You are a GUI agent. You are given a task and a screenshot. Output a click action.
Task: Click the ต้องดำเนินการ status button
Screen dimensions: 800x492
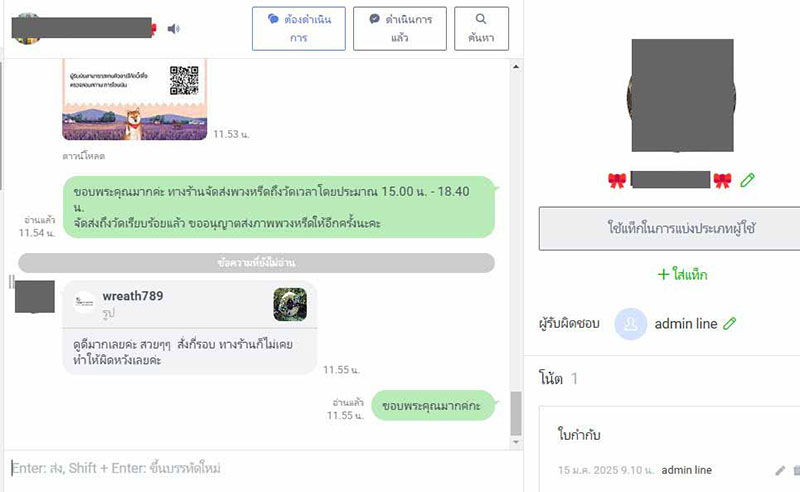point(298,29)
